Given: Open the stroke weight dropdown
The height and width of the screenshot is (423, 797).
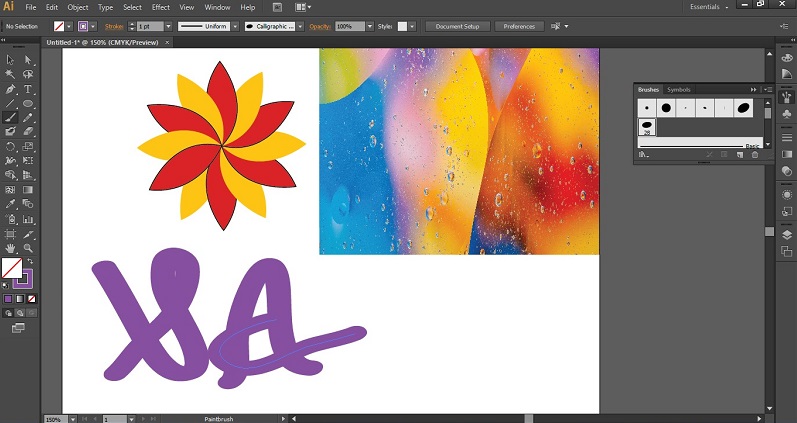Looking at the screenshot, I should pos(167,26).
